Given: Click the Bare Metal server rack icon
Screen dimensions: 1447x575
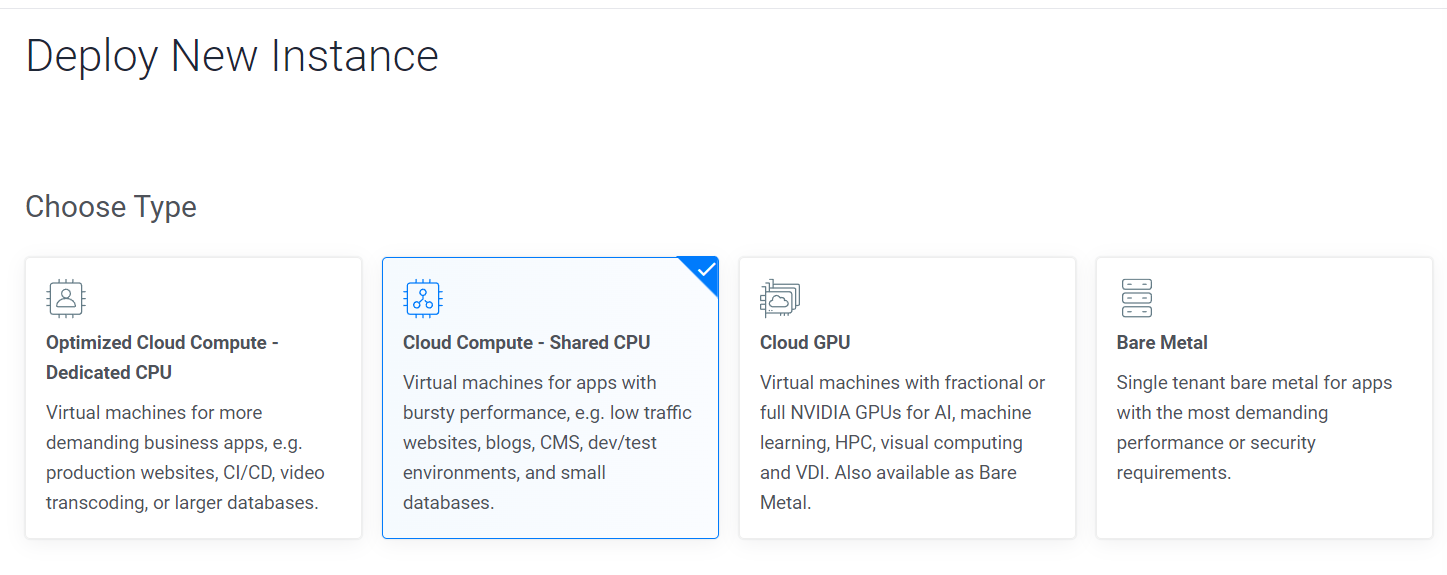Looking at the screenshot, I should [1137, 298].
